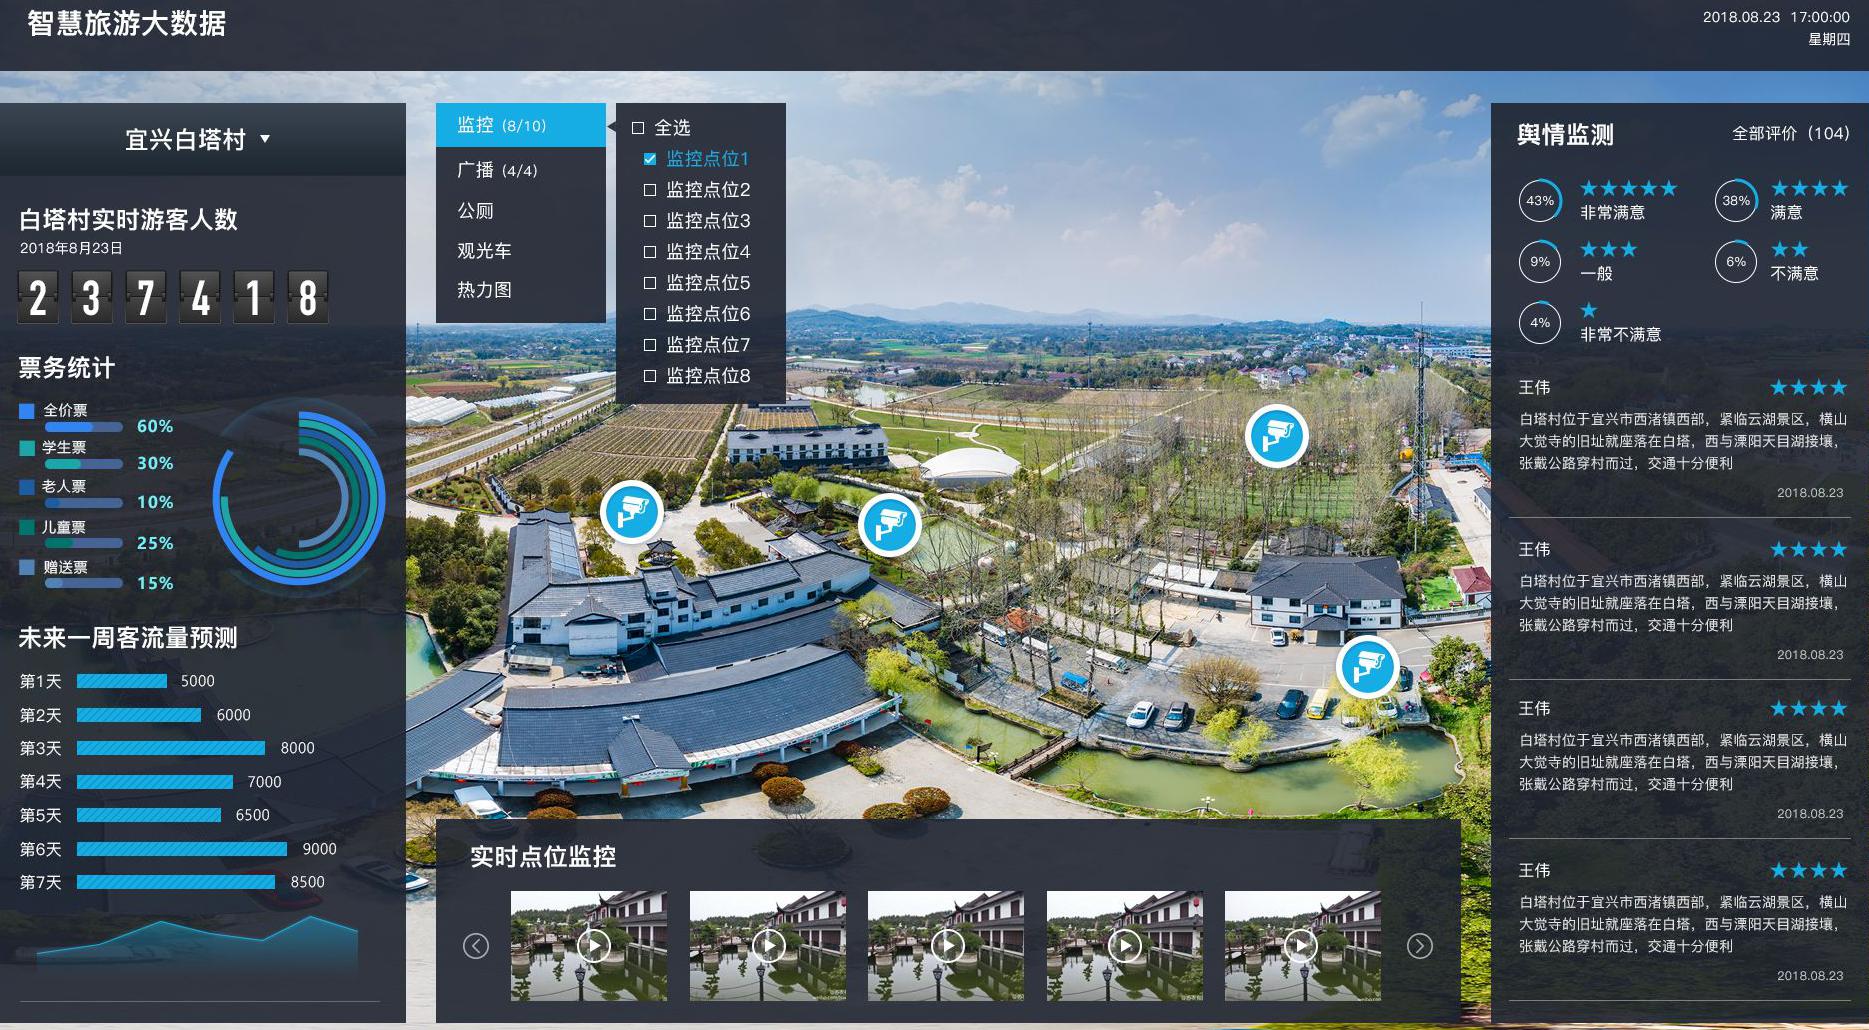Image resolution: width=1869 pixels, height=1030 pixels.
Task: Click the camera icon beside the parking lot
Action: point(1366,666)
